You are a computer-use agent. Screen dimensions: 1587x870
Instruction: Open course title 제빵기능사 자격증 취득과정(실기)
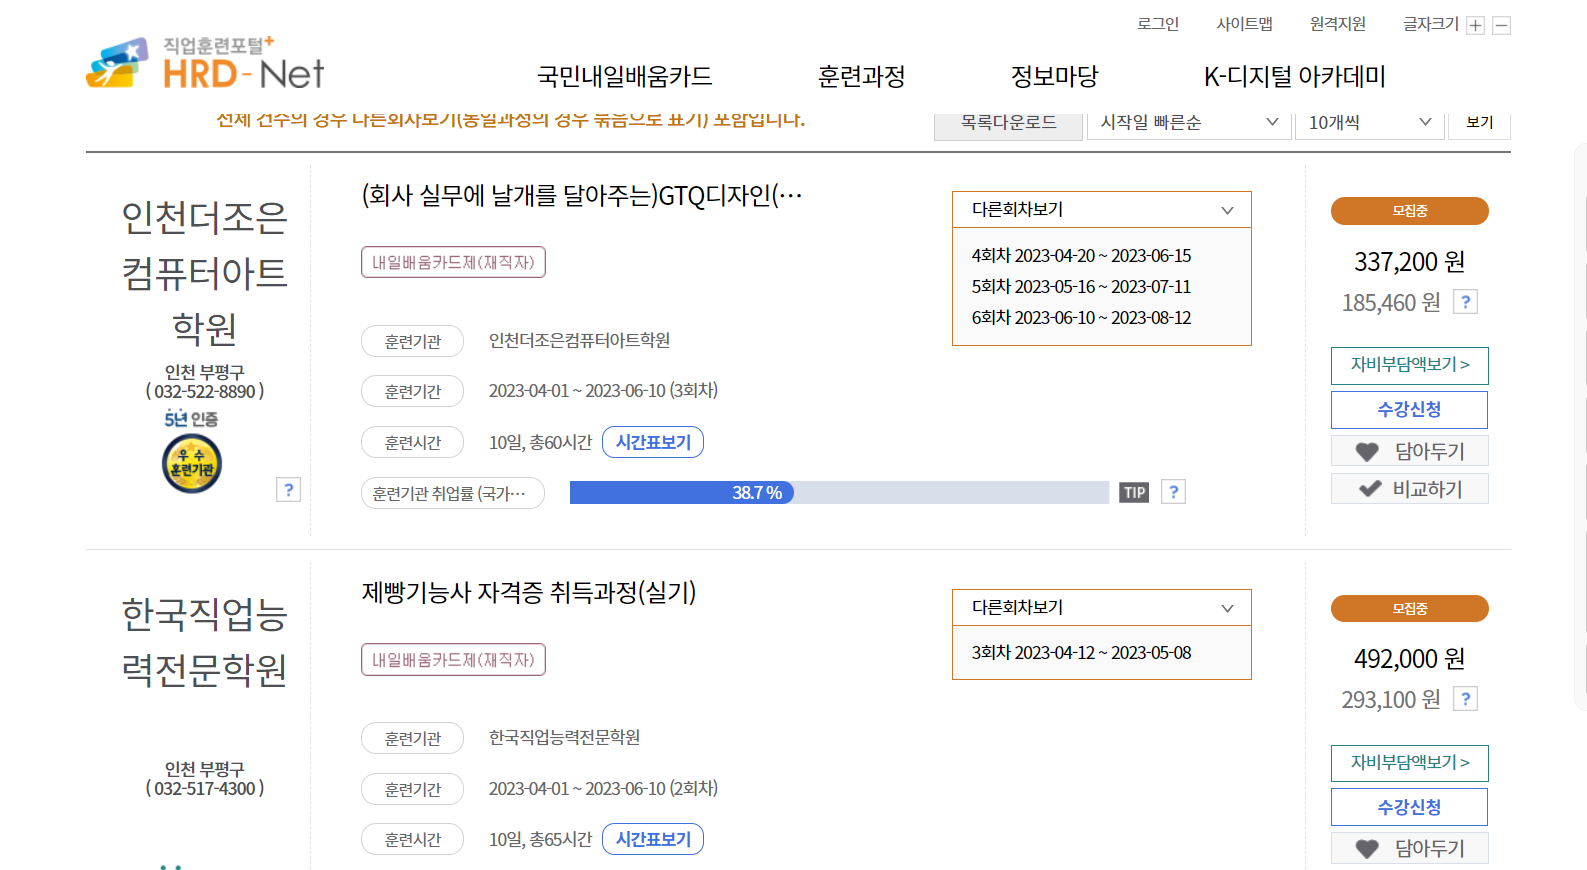(x=529, y=593)
